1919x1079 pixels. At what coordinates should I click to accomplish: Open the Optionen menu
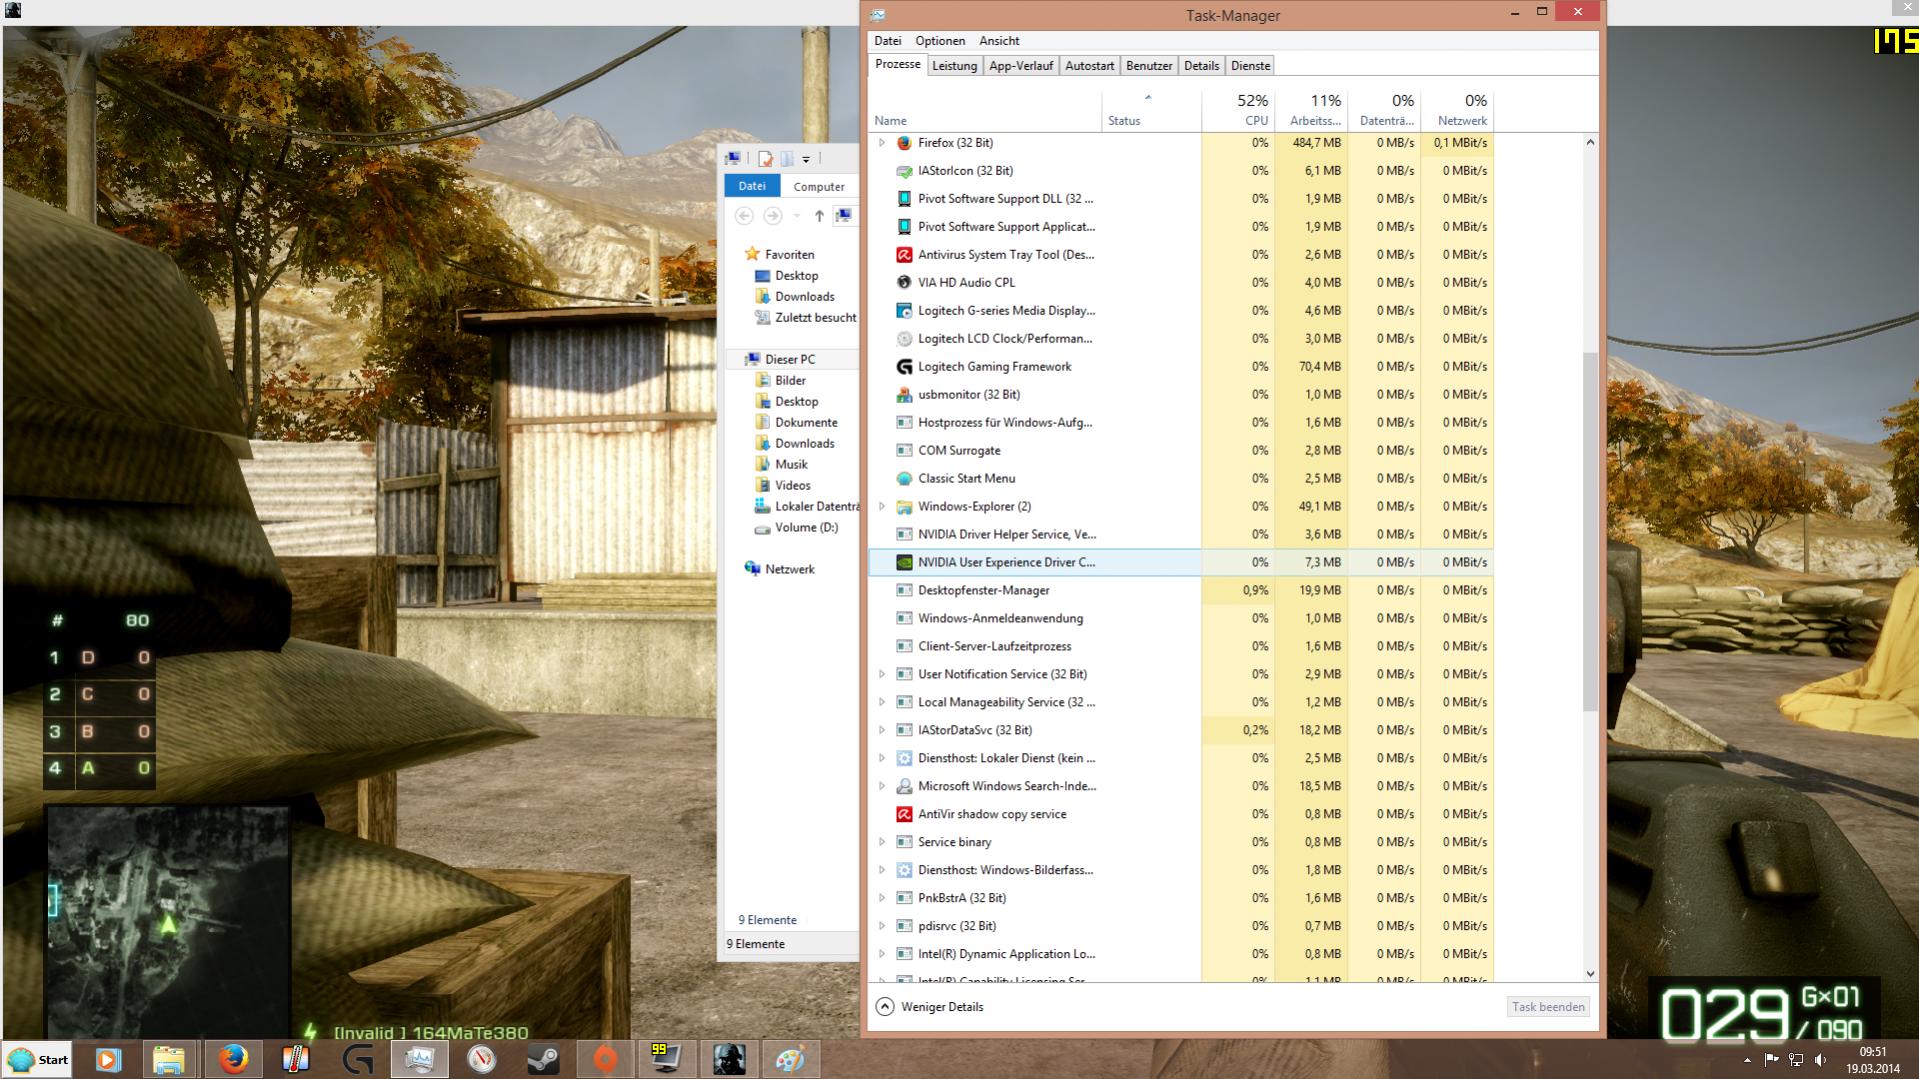coord(940,41)
